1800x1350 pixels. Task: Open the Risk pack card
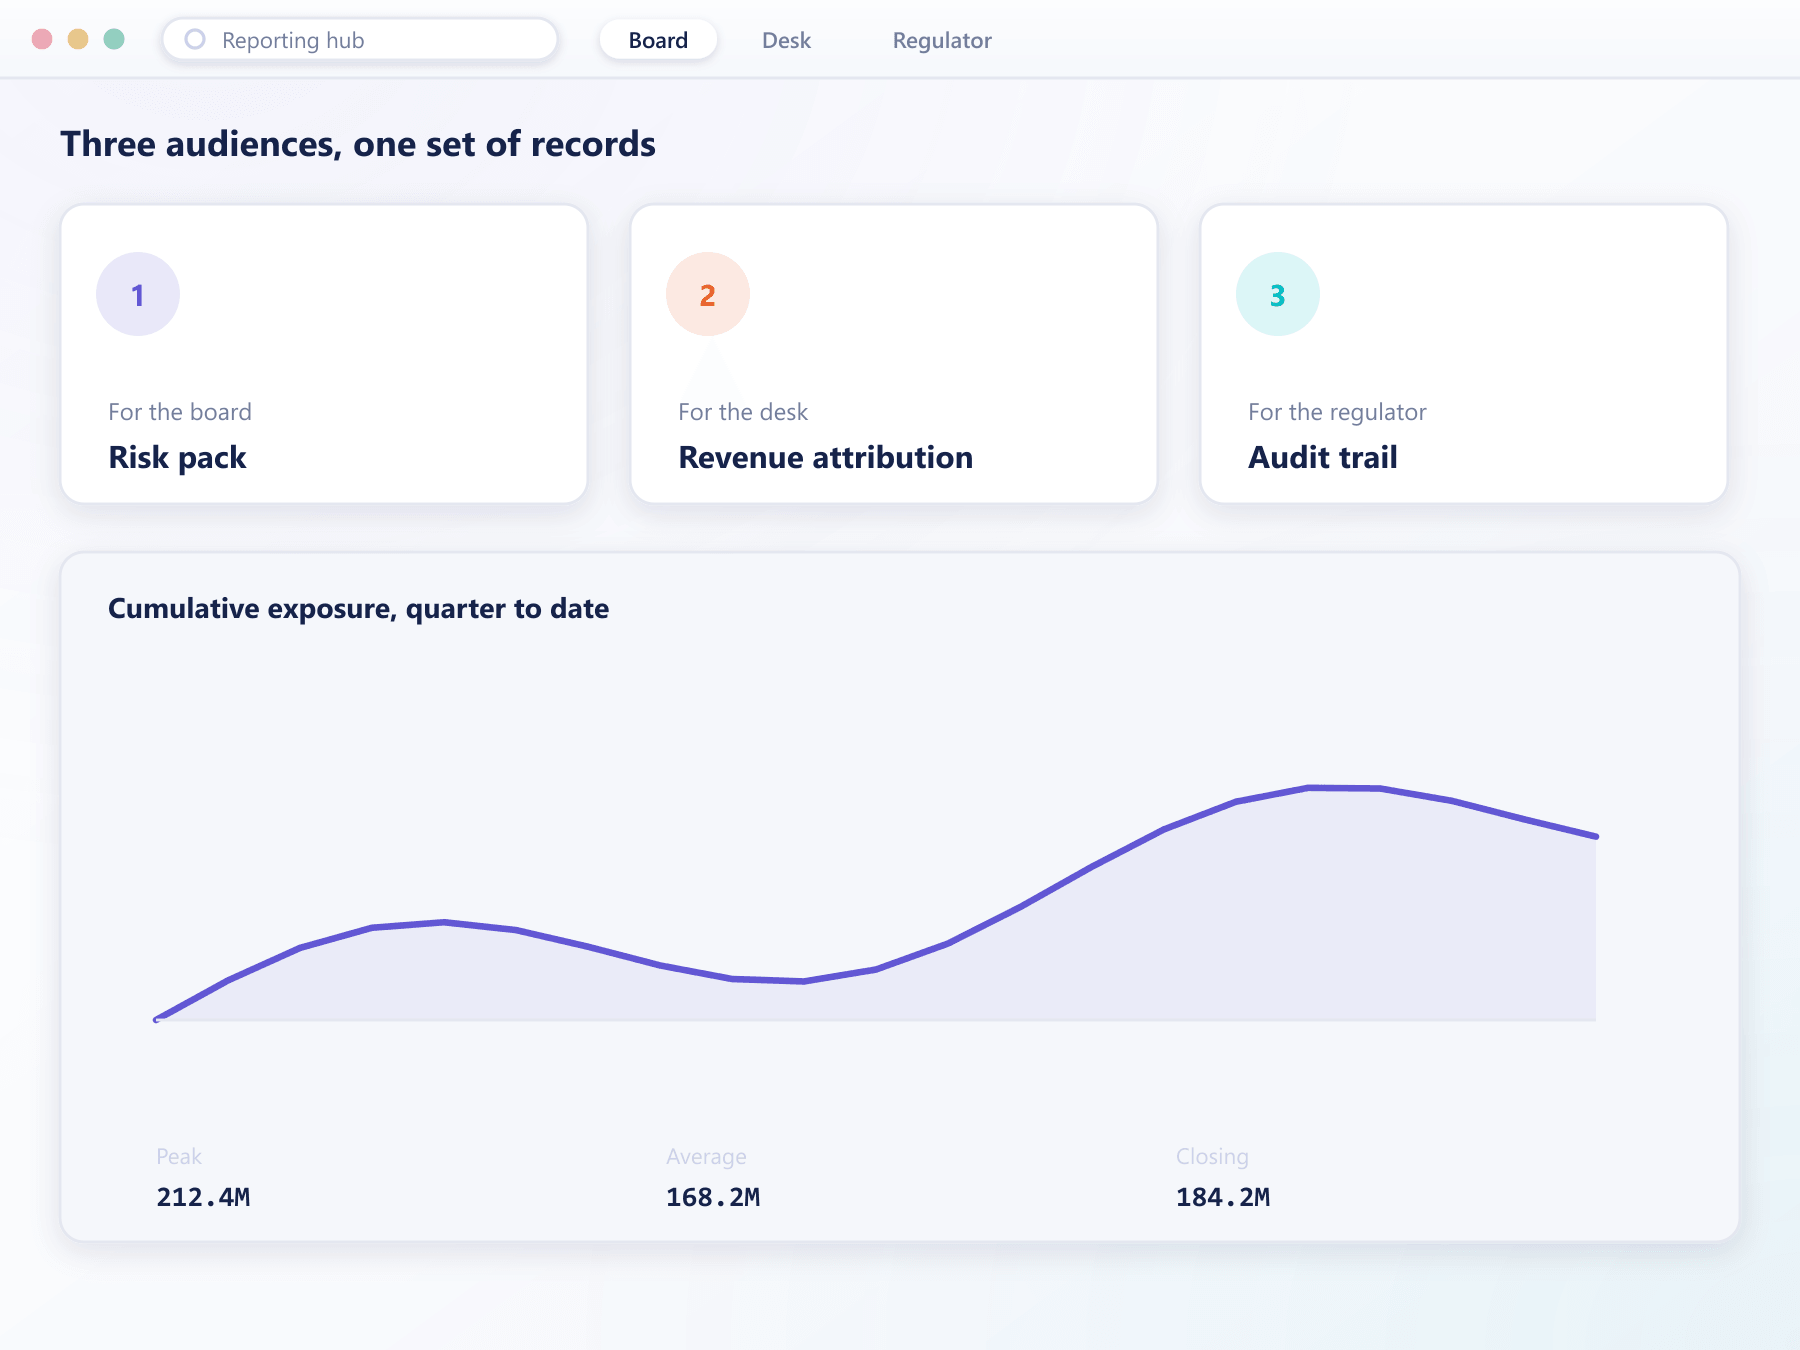tap(324, 354)
